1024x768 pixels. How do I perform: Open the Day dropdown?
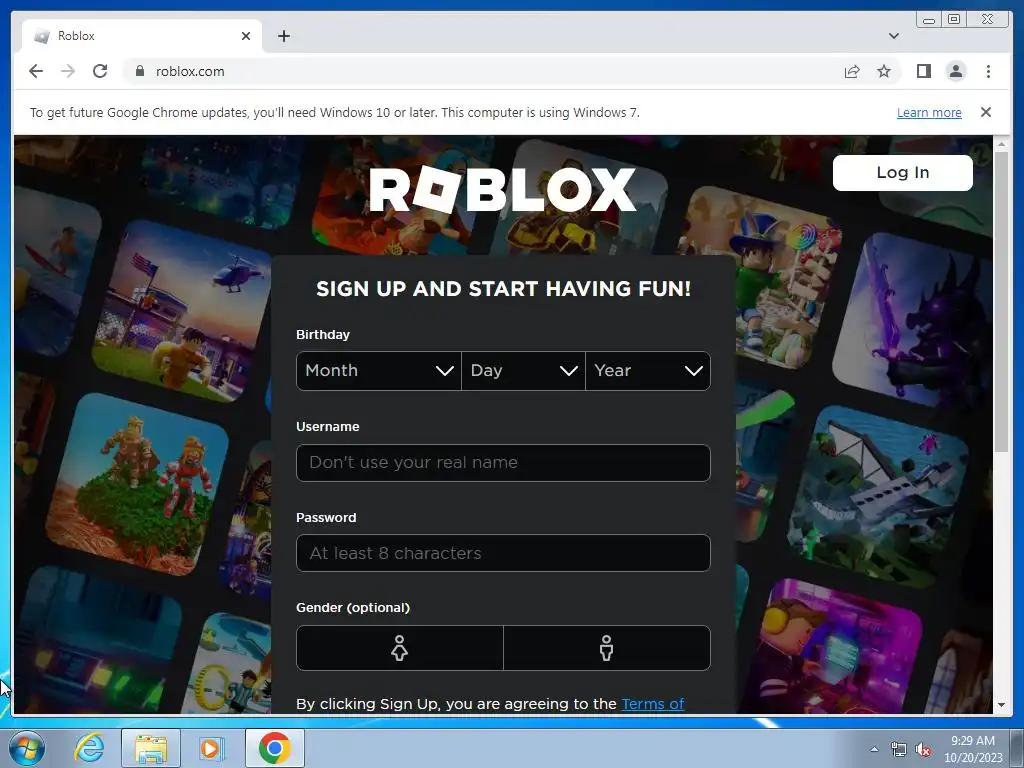pyautogui.click(x=523, y=371)
